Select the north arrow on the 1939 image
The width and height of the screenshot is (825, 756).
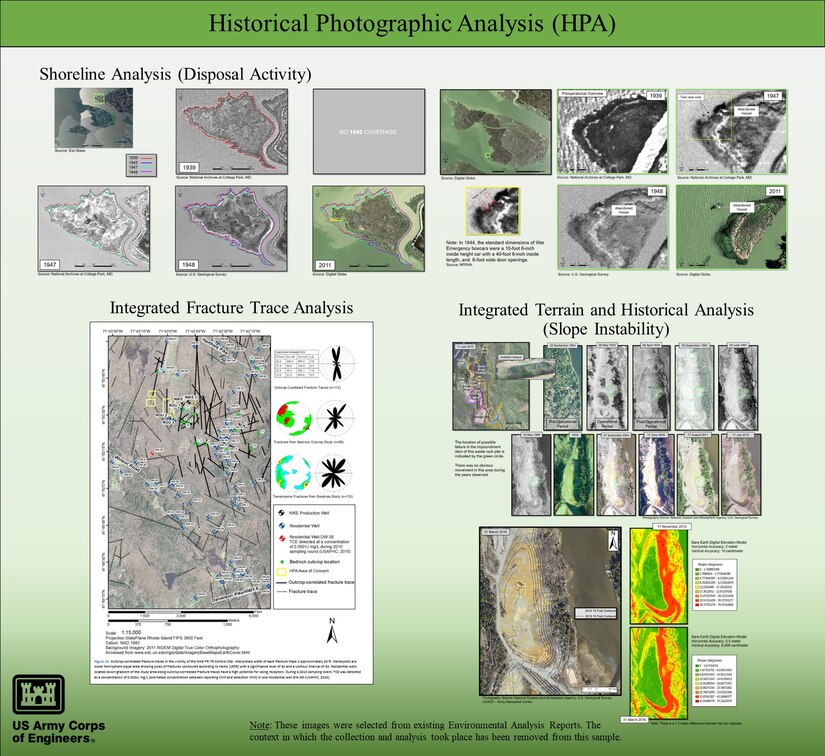[x=179, y=97]
